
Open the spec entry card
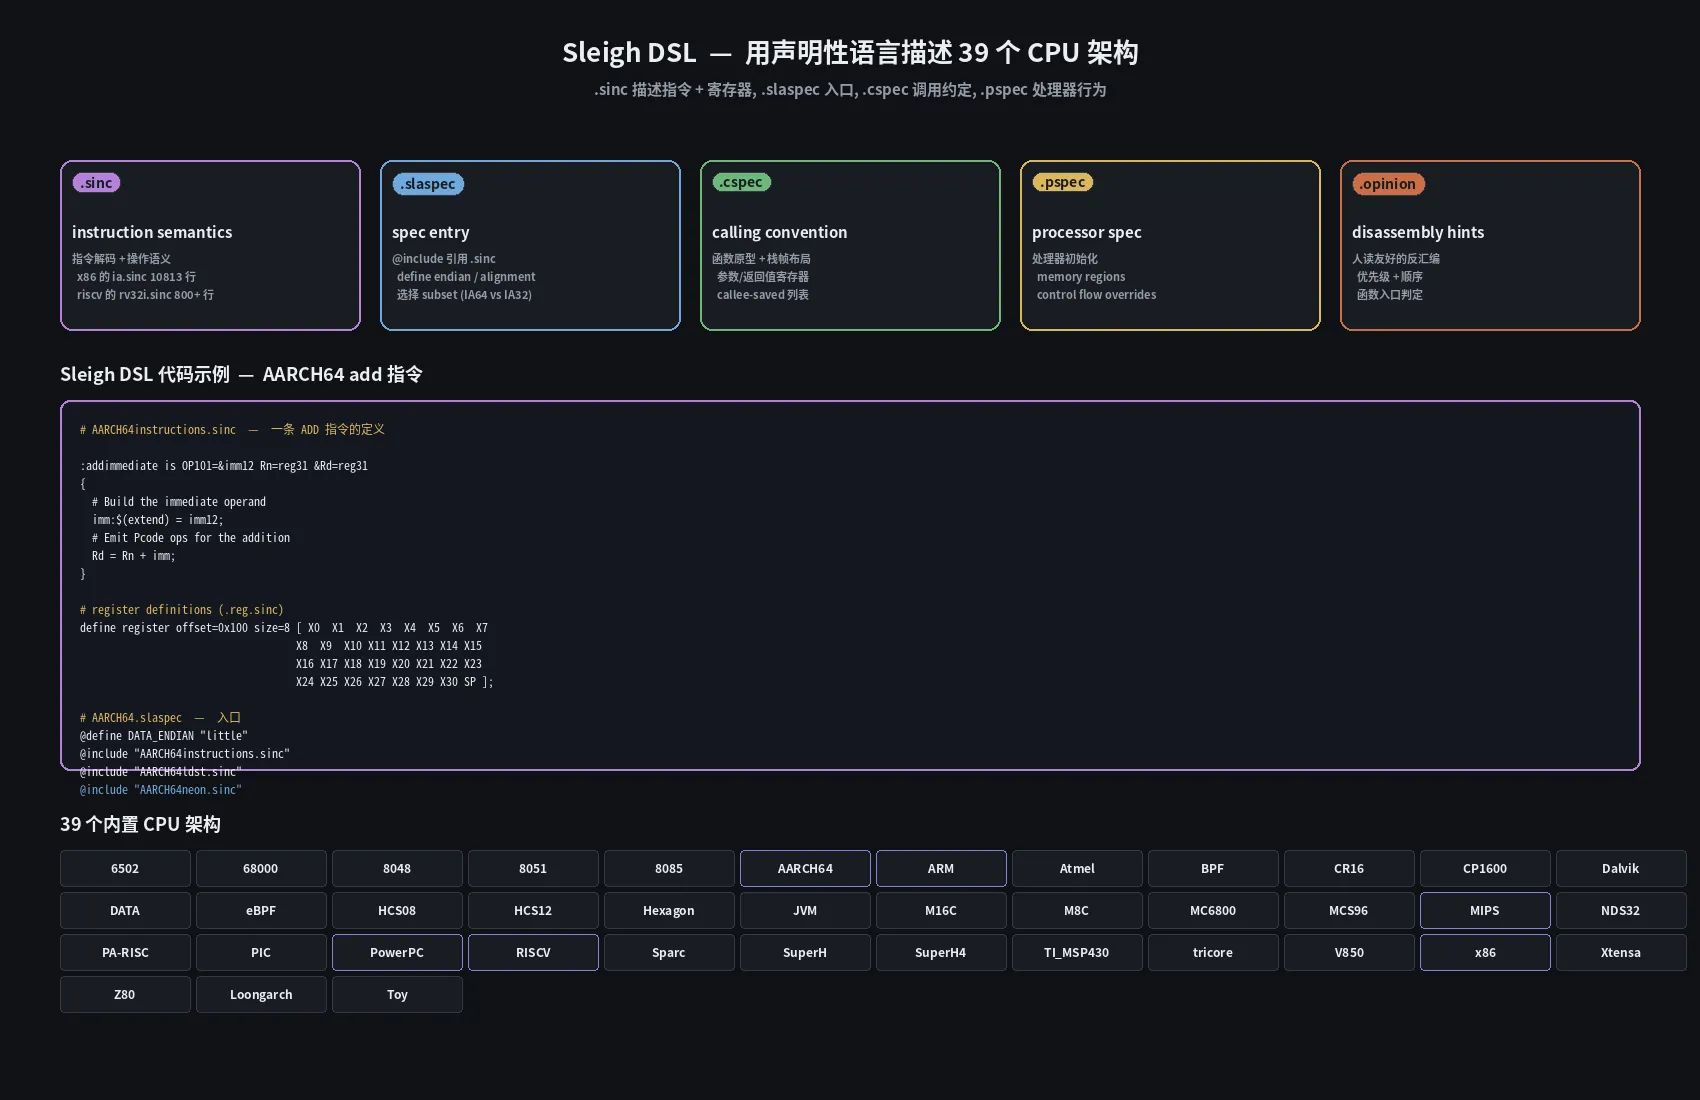[x=530, y=245]
